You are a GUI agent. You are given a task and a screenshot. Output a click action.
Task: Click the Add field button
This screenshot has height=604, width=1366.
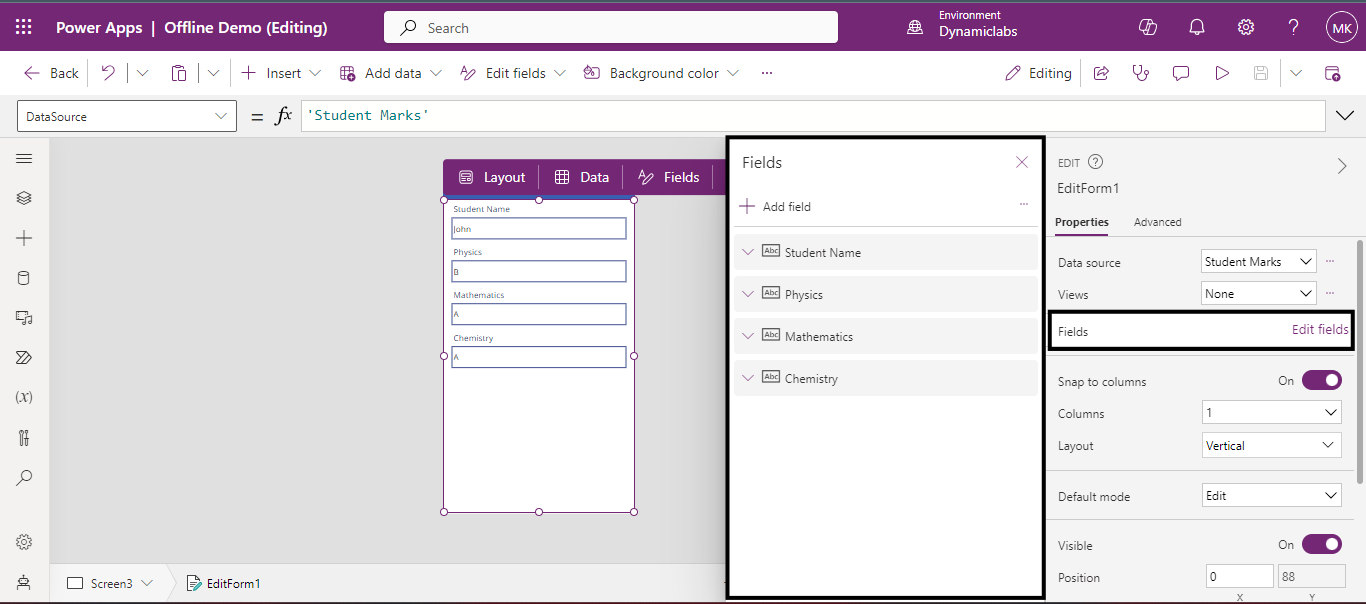pos(775,207)
